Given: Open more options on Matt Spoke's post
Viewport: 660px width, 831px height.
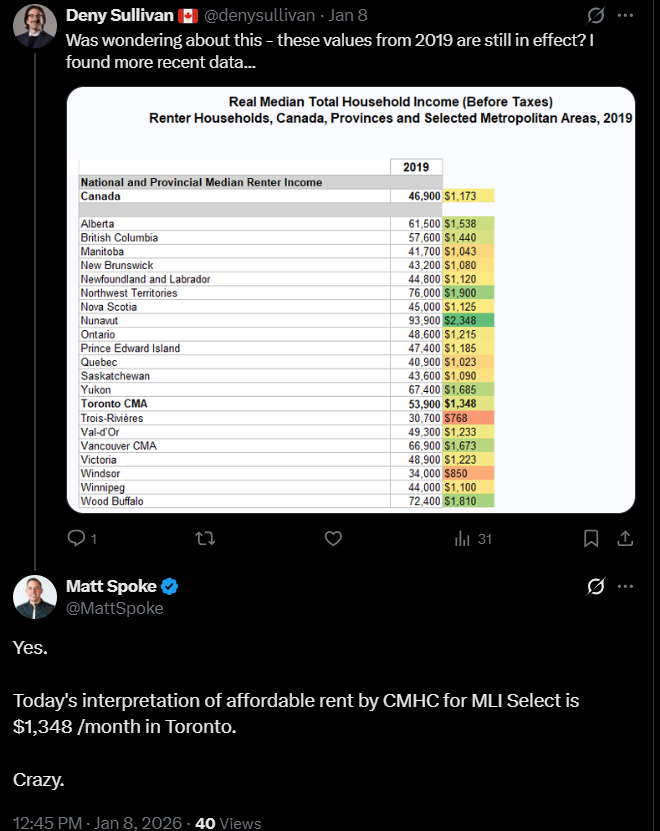Looking at the screenshot, I should pyautogui.click(x=625, y=586).
